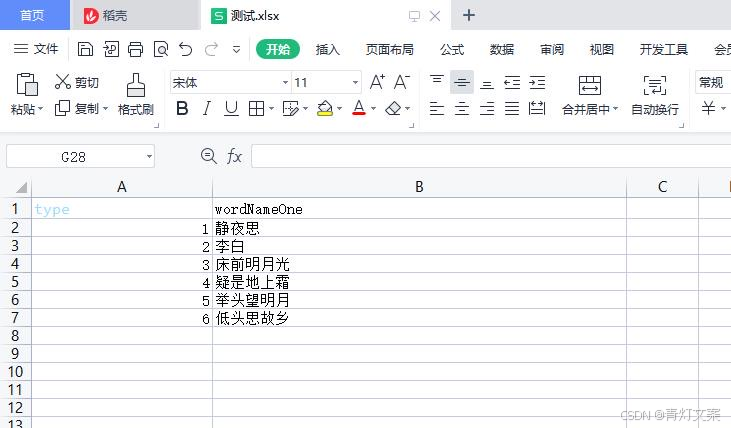Set bottom vertical alignment
731x428 pixels.
tap(487, 83)
